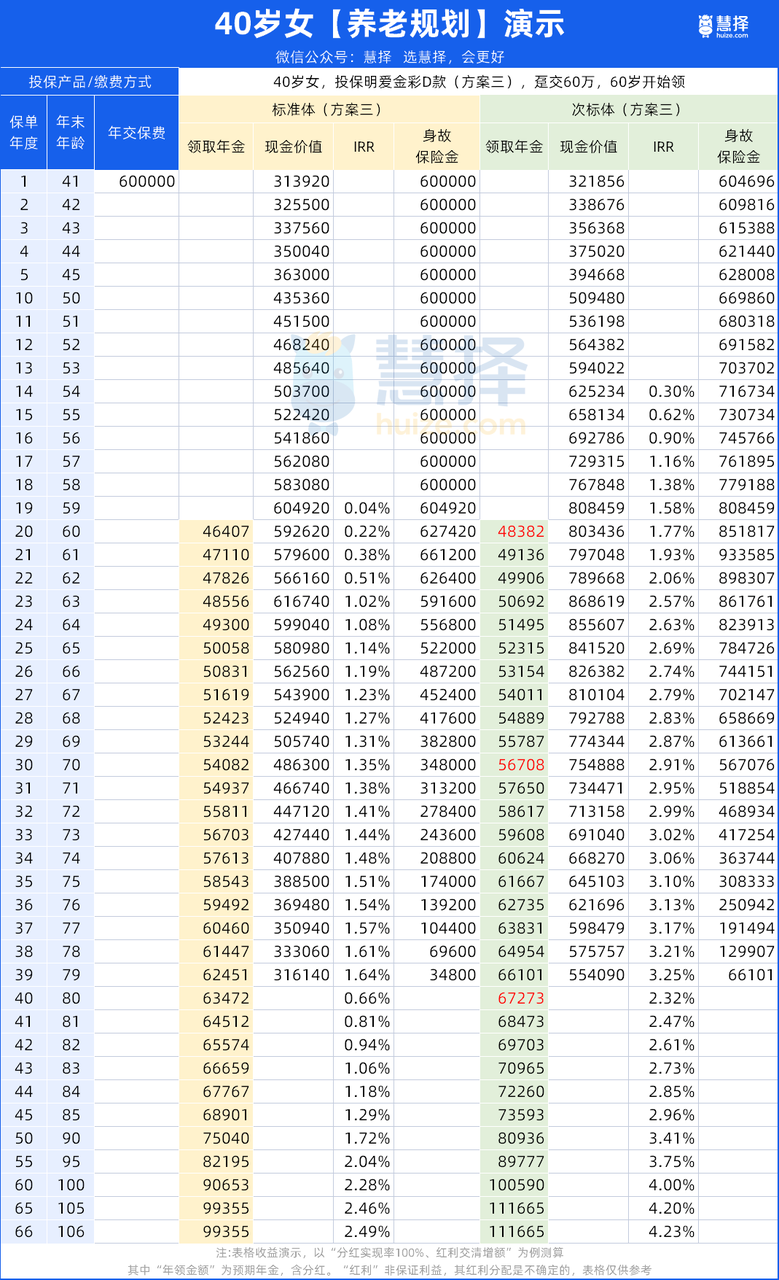This screenshot has width=779, height=1280.
Task: Select the IRR value 1.02%
Action: click(x=367, y=602)
